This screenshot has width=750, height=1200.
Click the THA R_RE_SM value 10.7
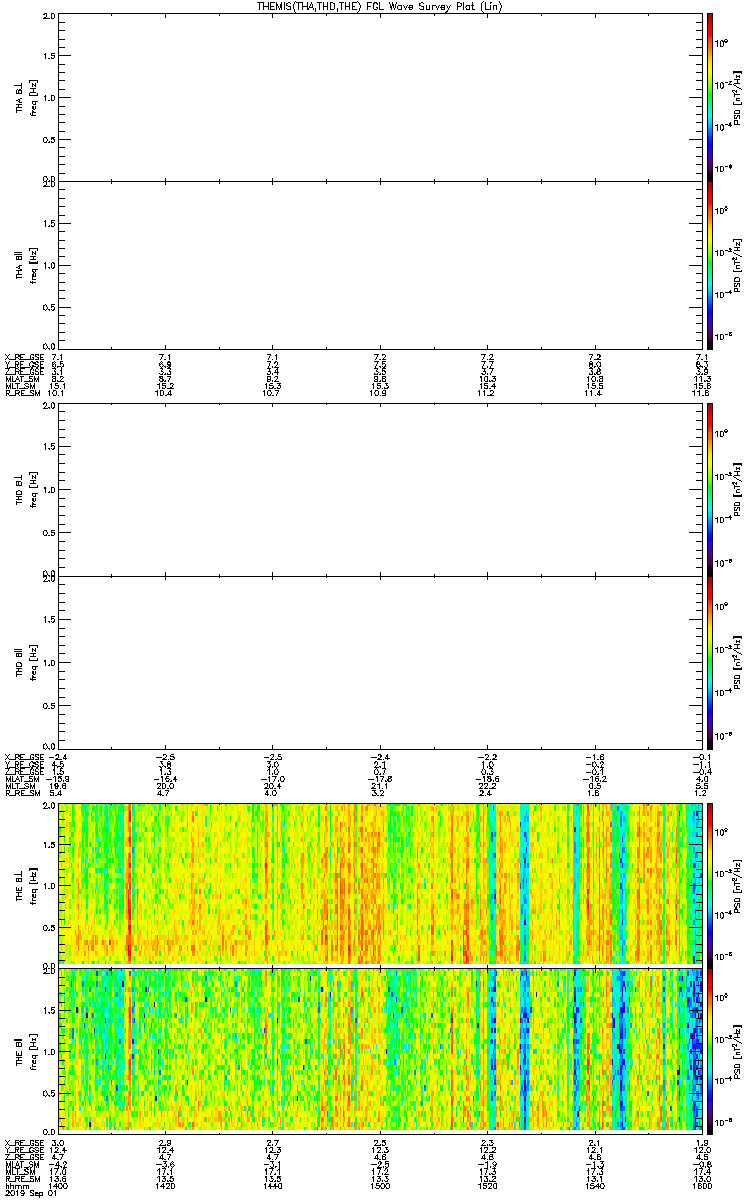(x=272, y=393)
